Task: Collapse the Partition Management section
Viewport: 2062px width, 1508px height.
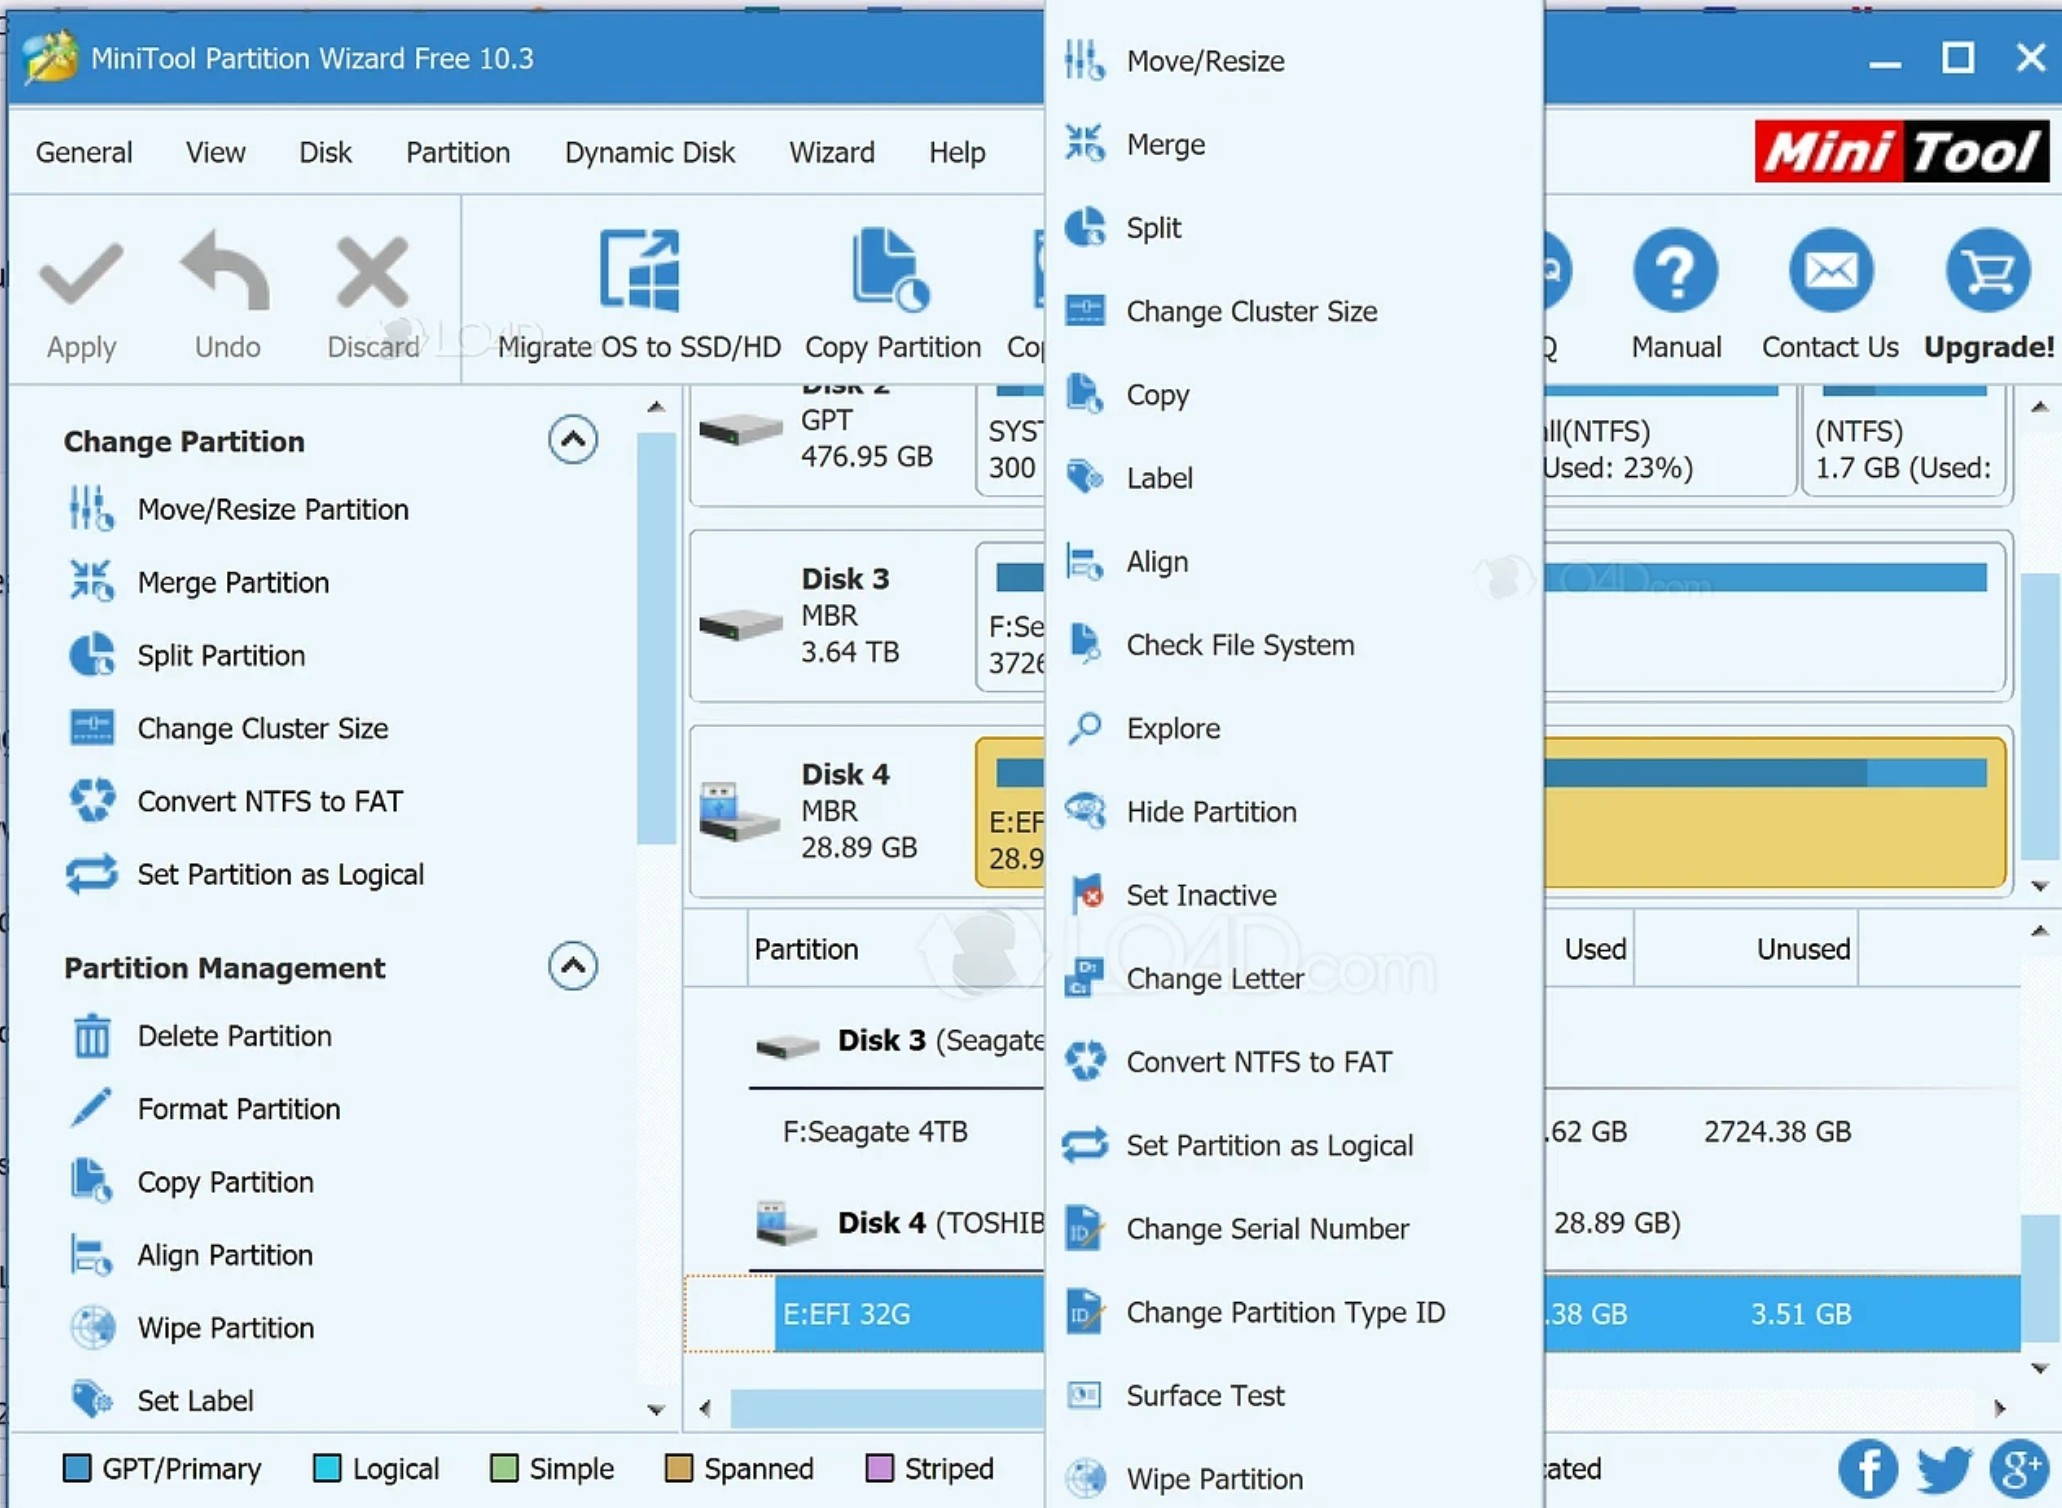Action: (x=573, y=966)
